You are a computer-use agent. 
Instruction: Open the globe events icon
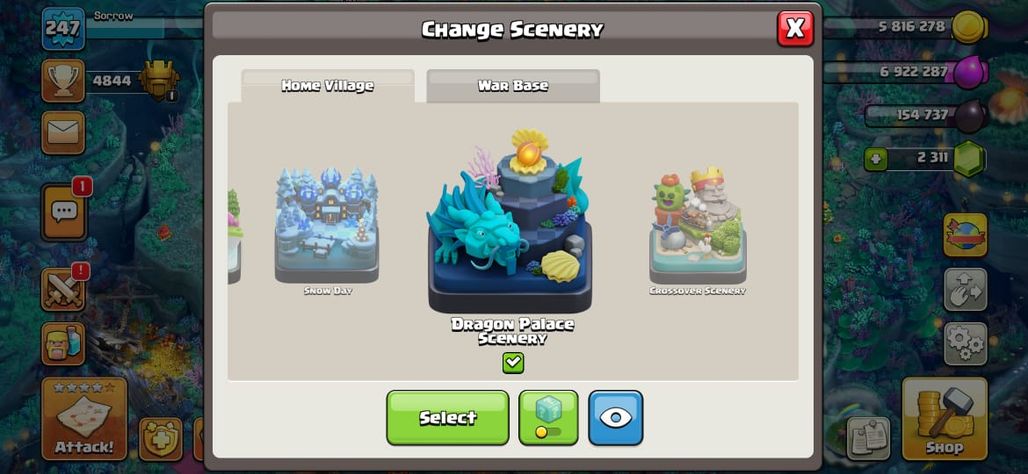pyautogui.click(x=965, y=235)
